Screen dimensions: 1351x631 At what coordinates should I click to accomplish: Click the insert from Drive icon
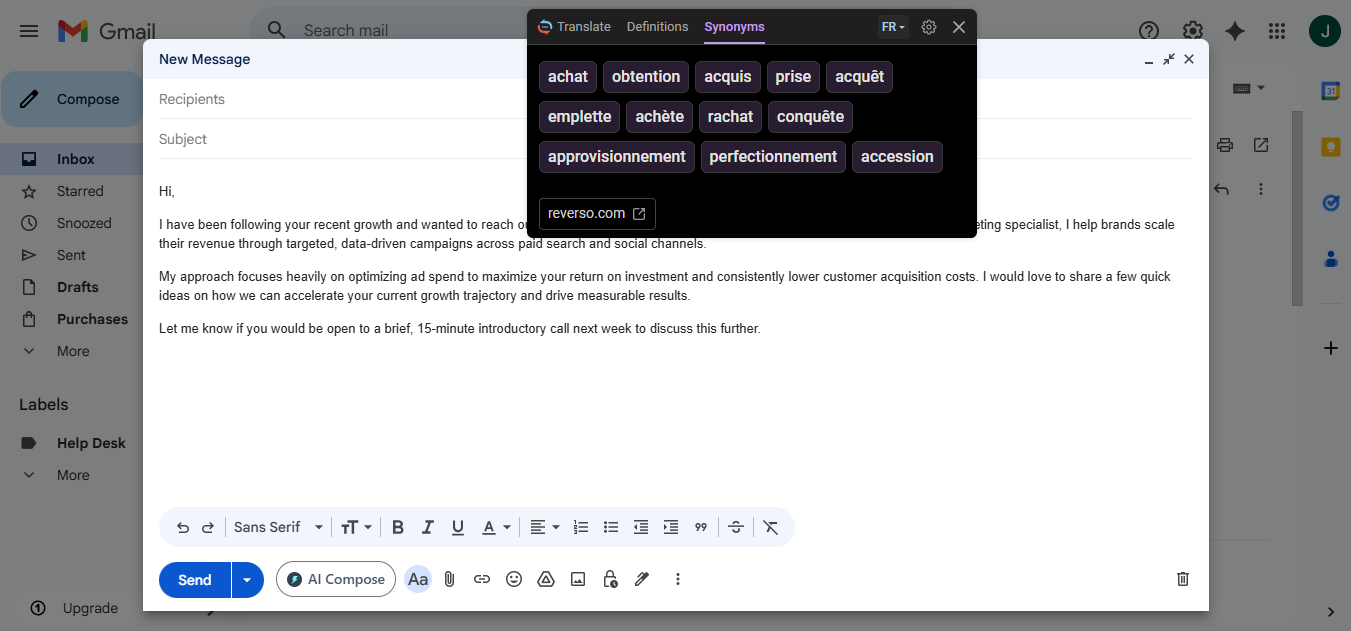[x=546, y=579]
